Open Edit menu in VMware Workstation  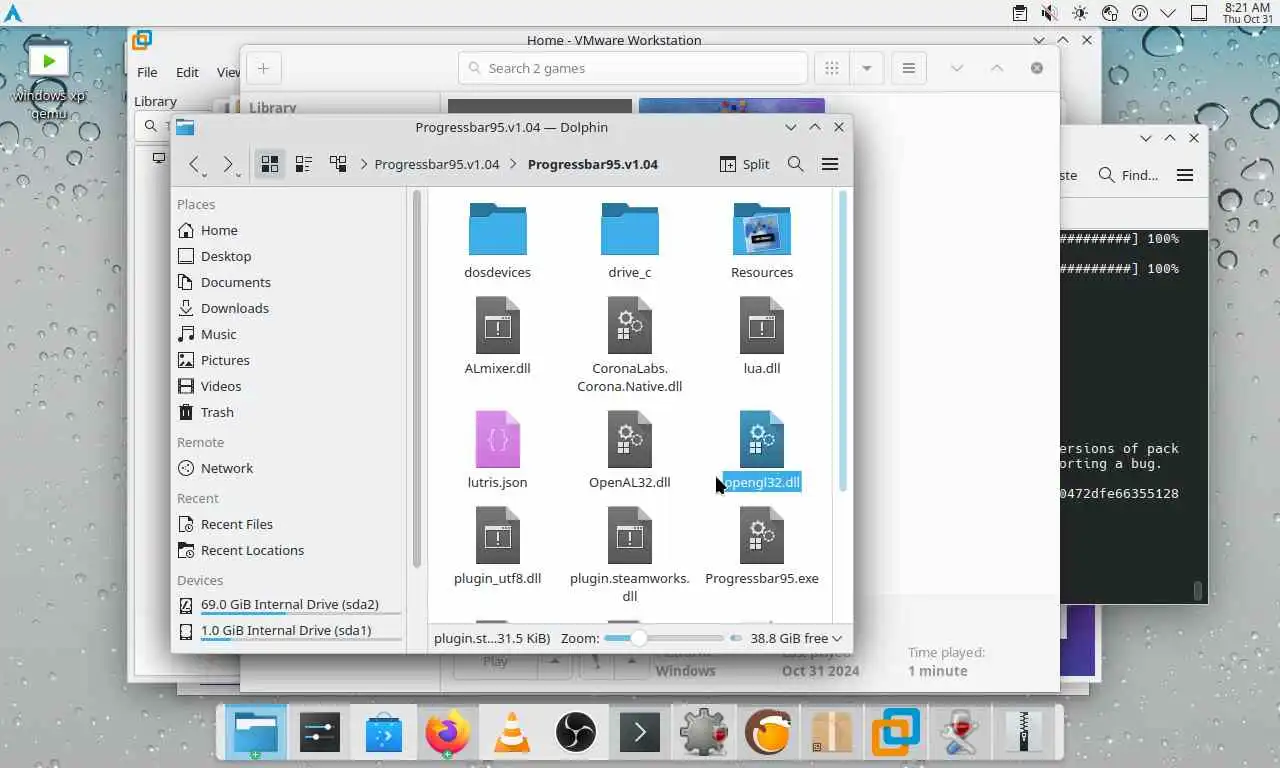coord(187,72)
